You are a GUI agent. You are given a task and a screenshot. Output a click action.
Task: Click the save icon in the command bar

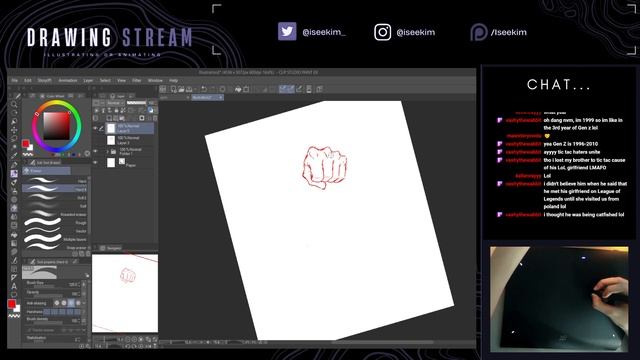click(189, 89)
